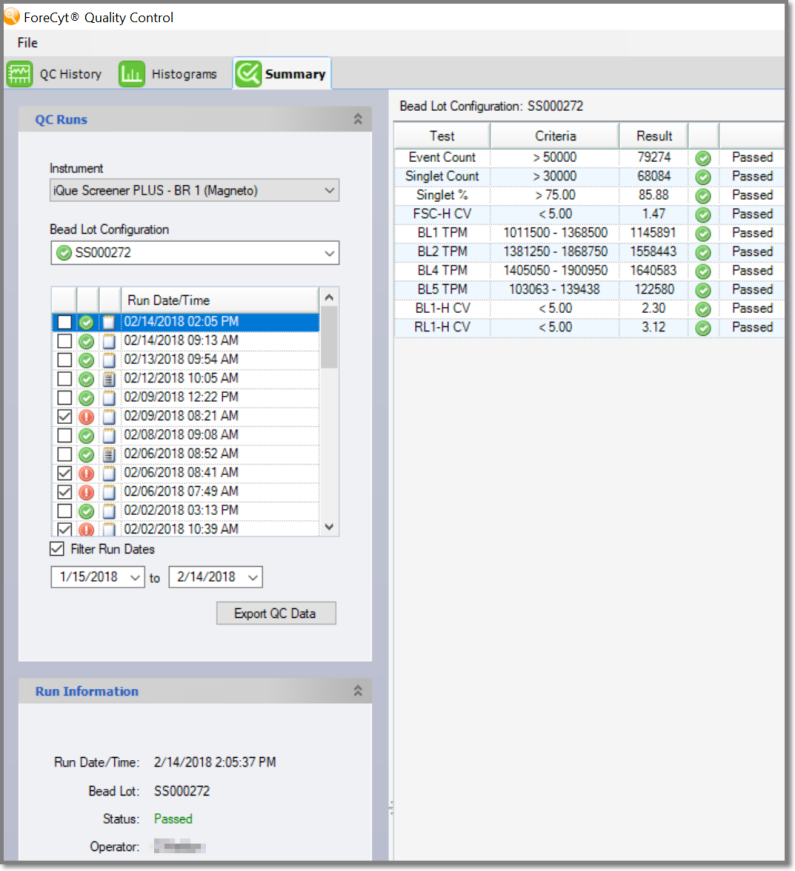Click the green pass icon in RL1-H CV row

pyautogui.click(x=703, y=328)
